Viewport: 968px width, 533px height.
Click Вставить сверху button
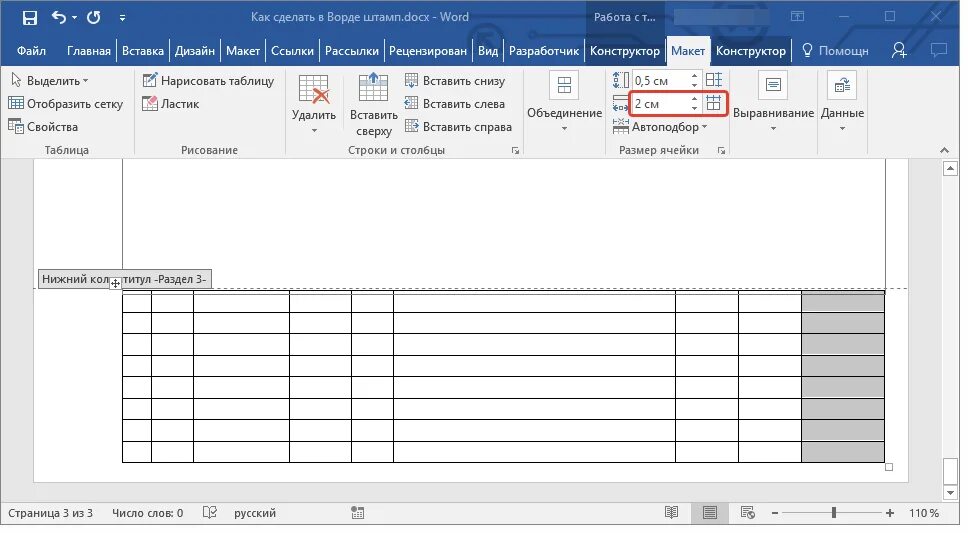pos(373,104)
